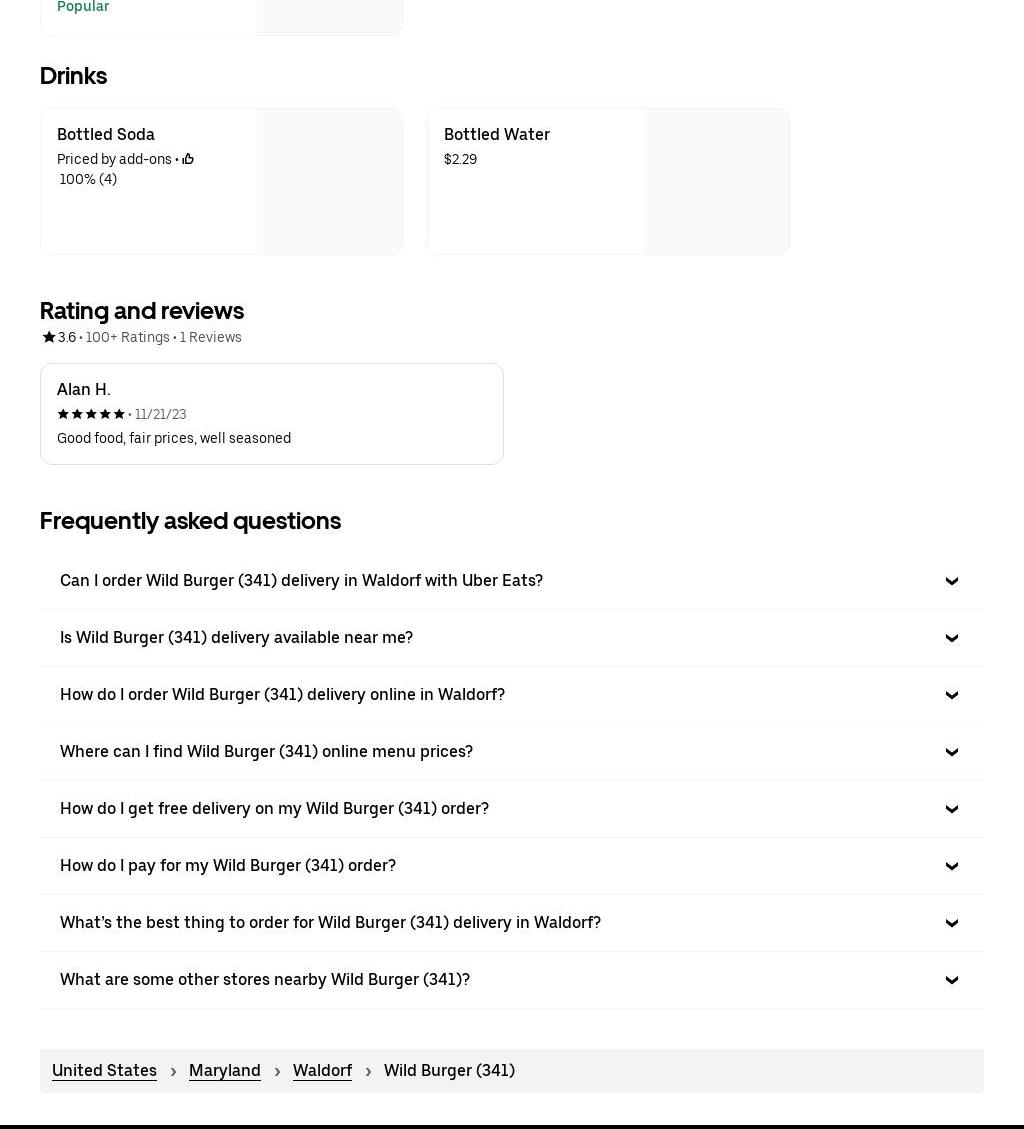Select the Bottled Water $2.29 item card

point(608,181)
